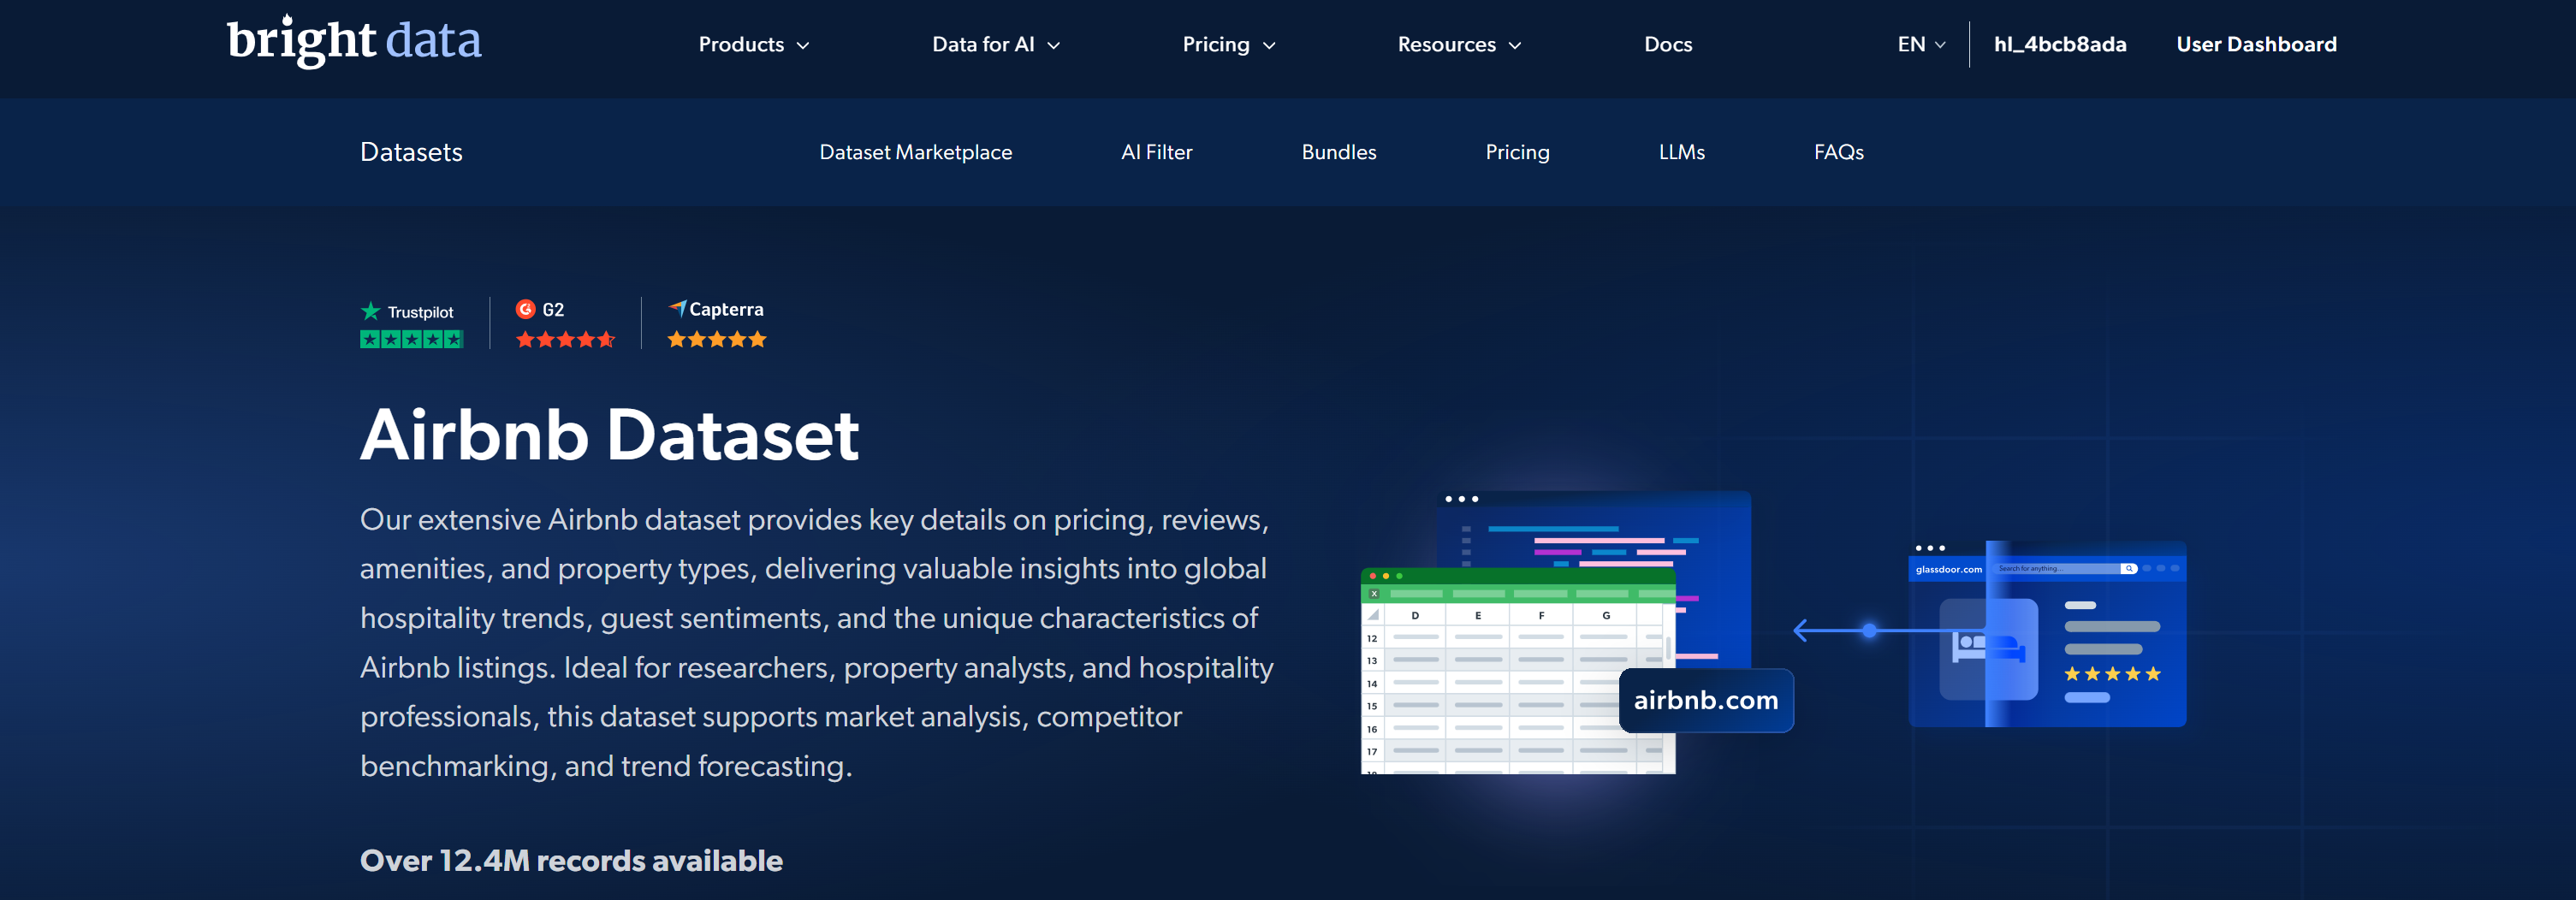Switch to the FAQs section
2576x900 pixels.
coord(1838,152)
